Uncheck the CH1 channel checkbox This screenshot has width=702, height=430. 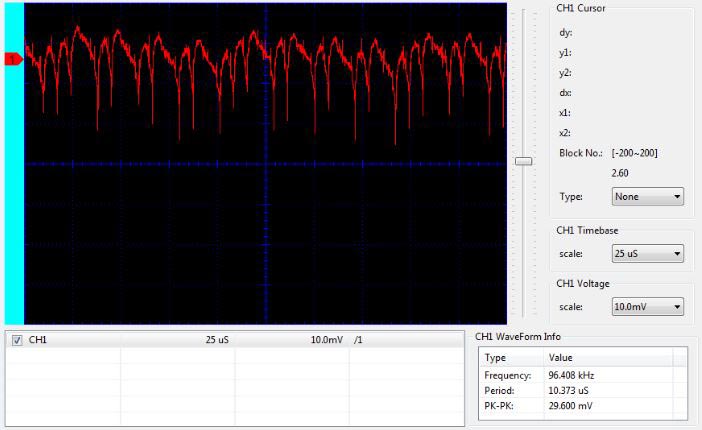[x=17, y=340]
